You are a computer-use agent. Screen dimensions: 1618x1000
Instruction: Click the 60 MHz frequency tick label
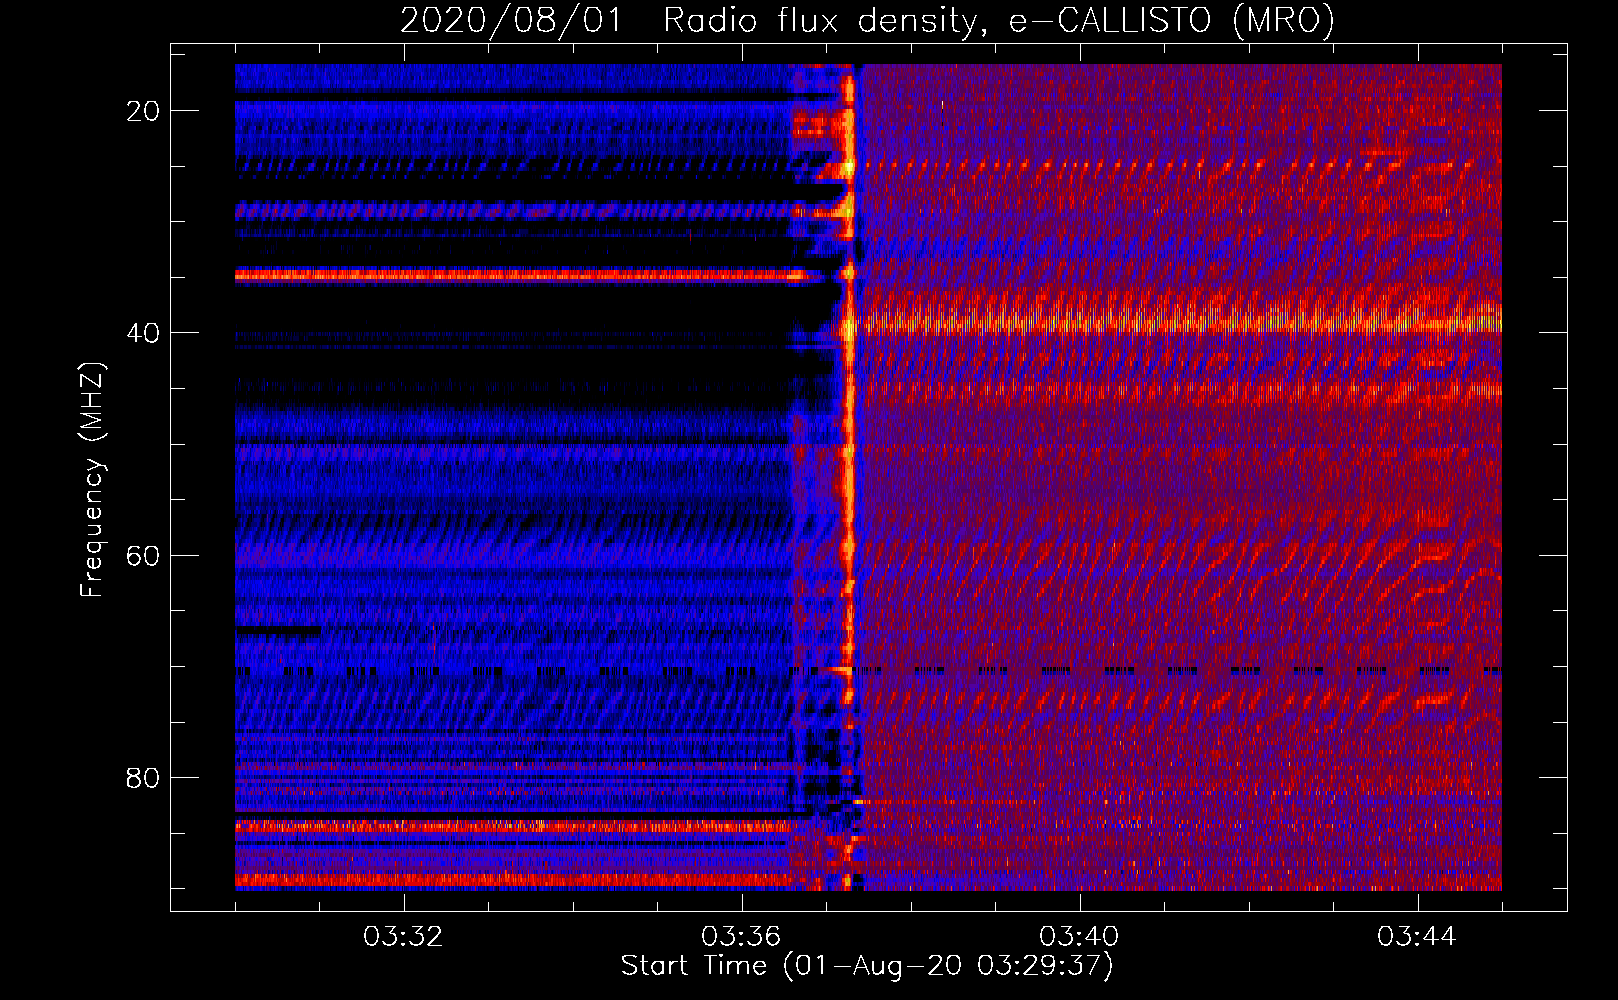click(143, 555)
